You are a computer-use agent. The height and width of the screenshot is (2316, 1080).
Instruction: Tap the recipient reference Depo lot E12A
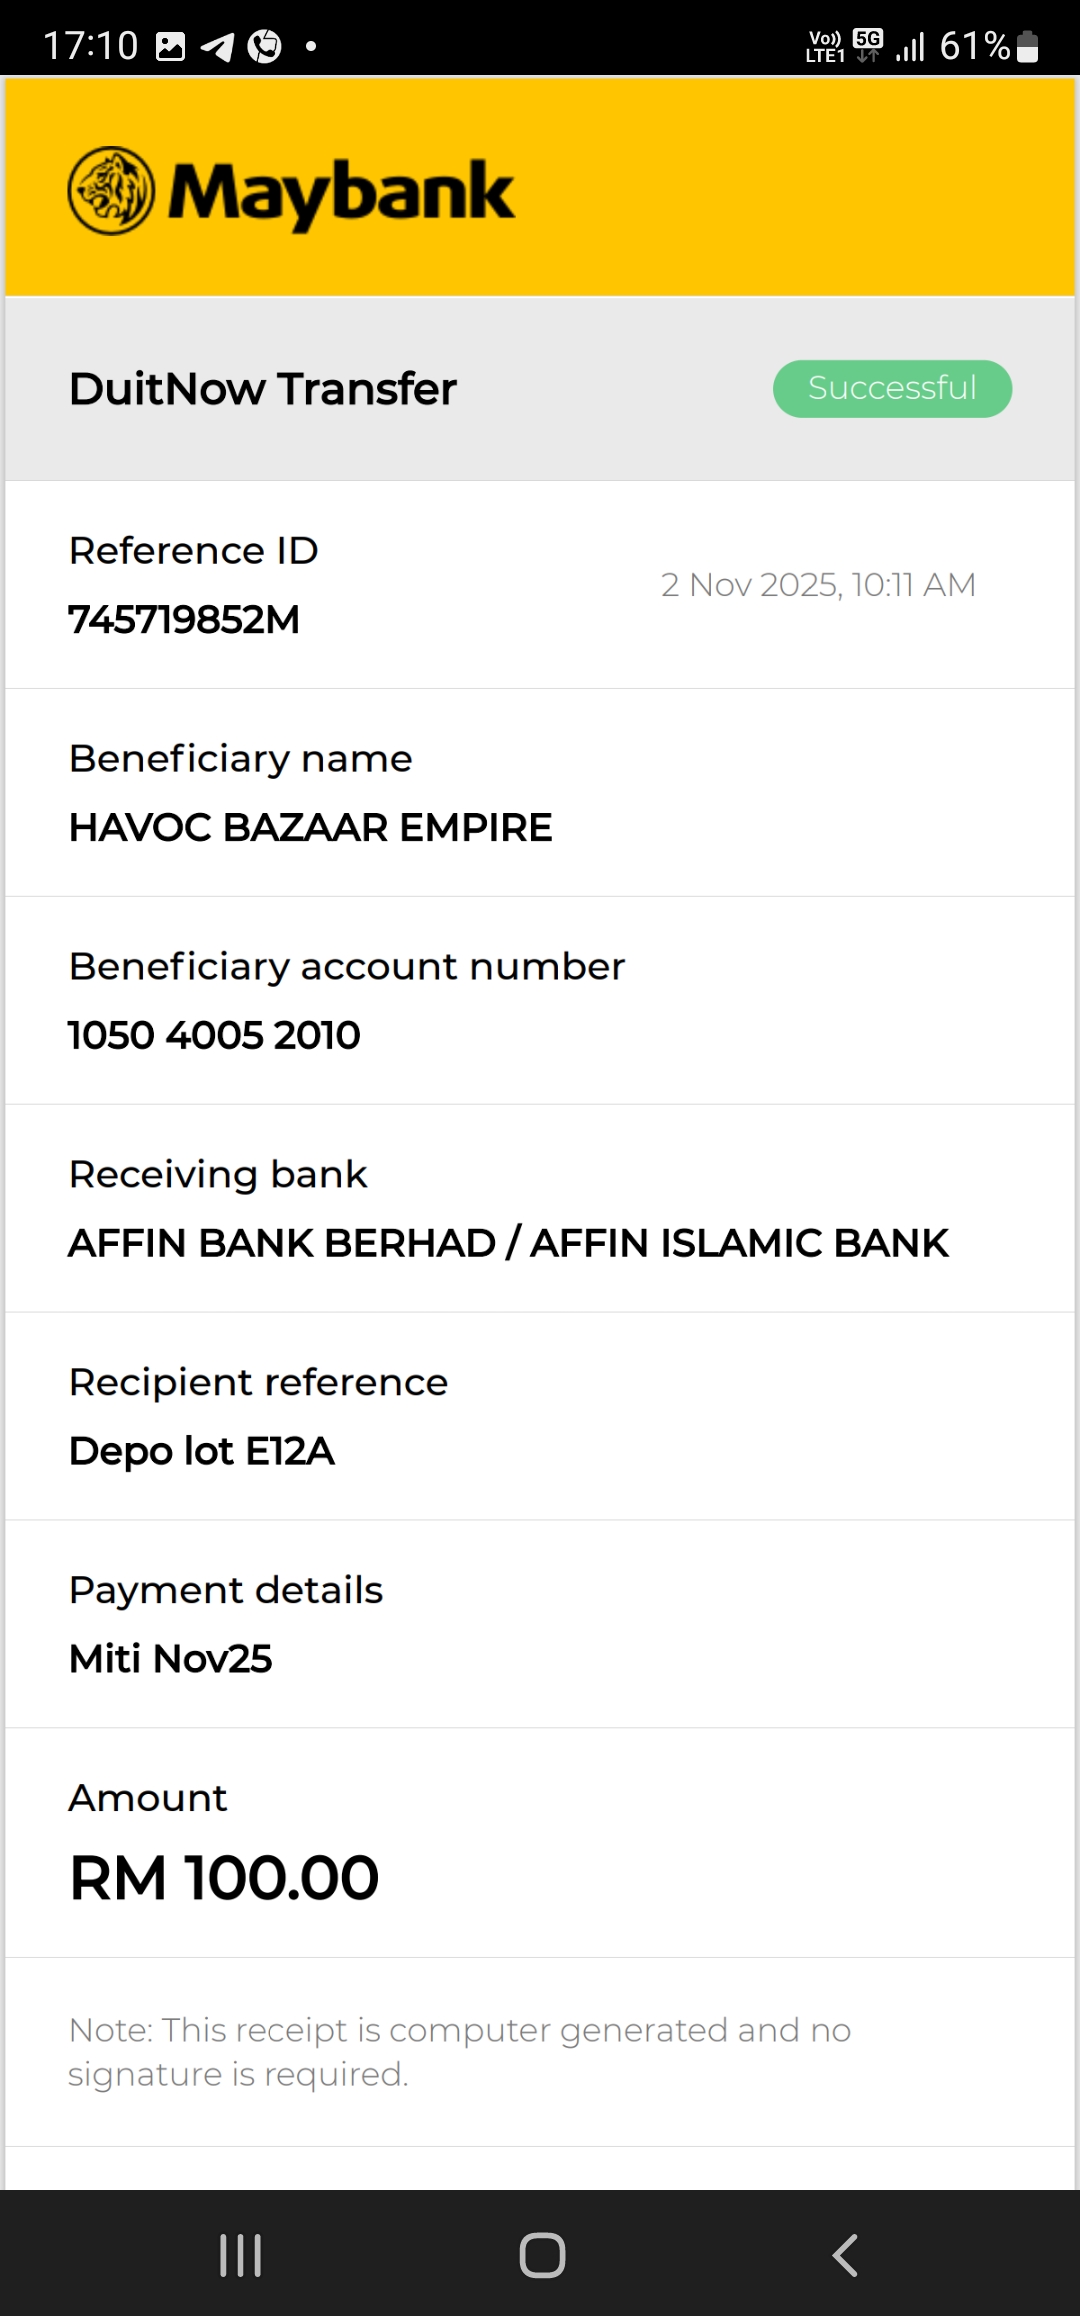coord(201,1451)
